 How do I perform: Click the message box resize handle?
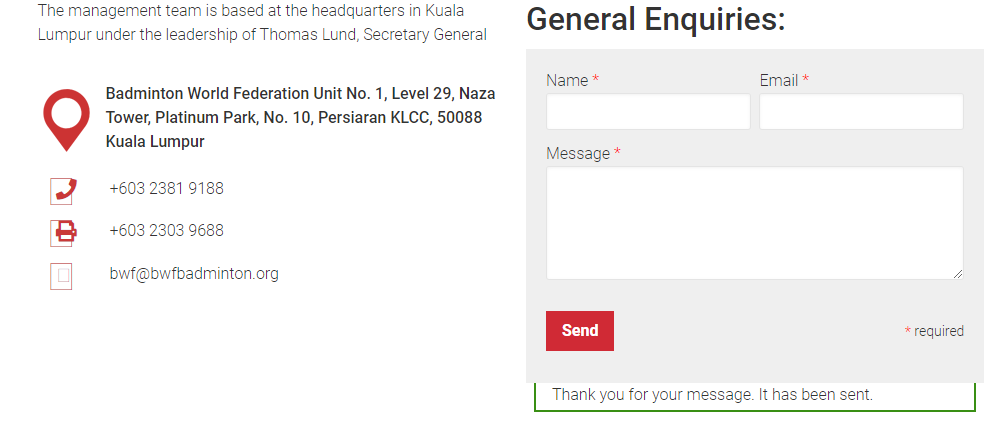click(957, 273)
